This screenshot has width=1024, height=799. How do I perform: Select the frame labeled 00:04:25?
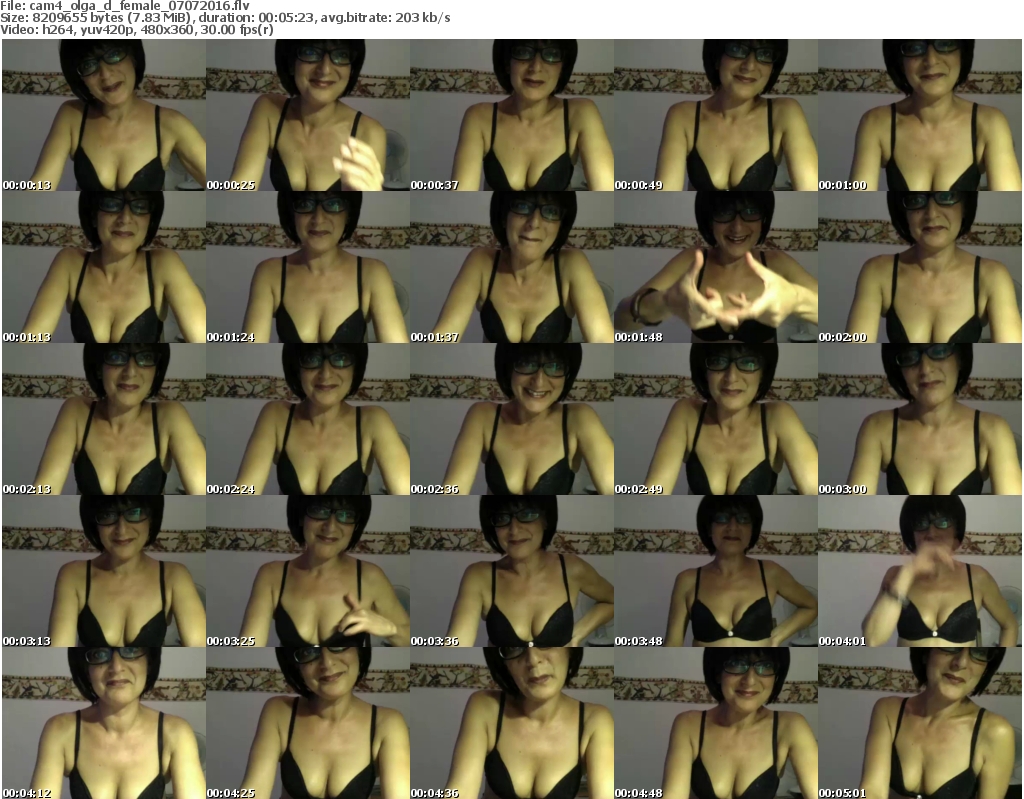pos(308,723)
